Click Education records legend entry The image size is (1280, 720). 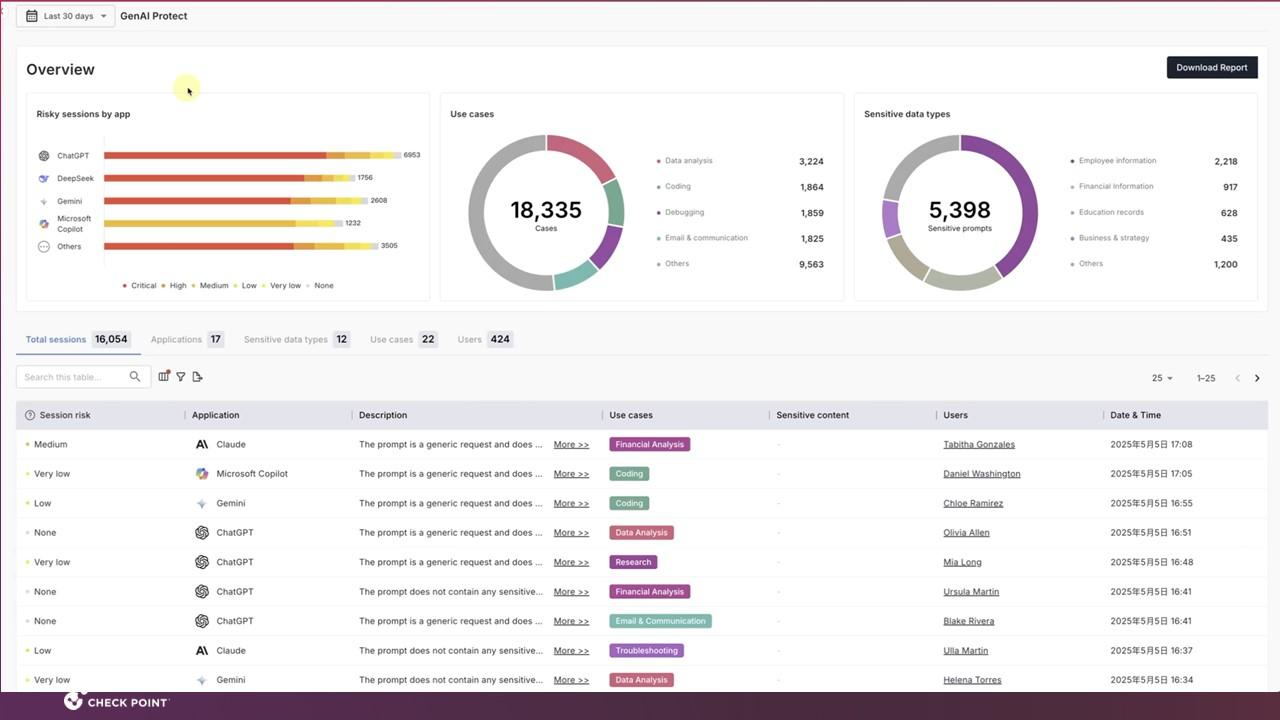(1154, 213)
